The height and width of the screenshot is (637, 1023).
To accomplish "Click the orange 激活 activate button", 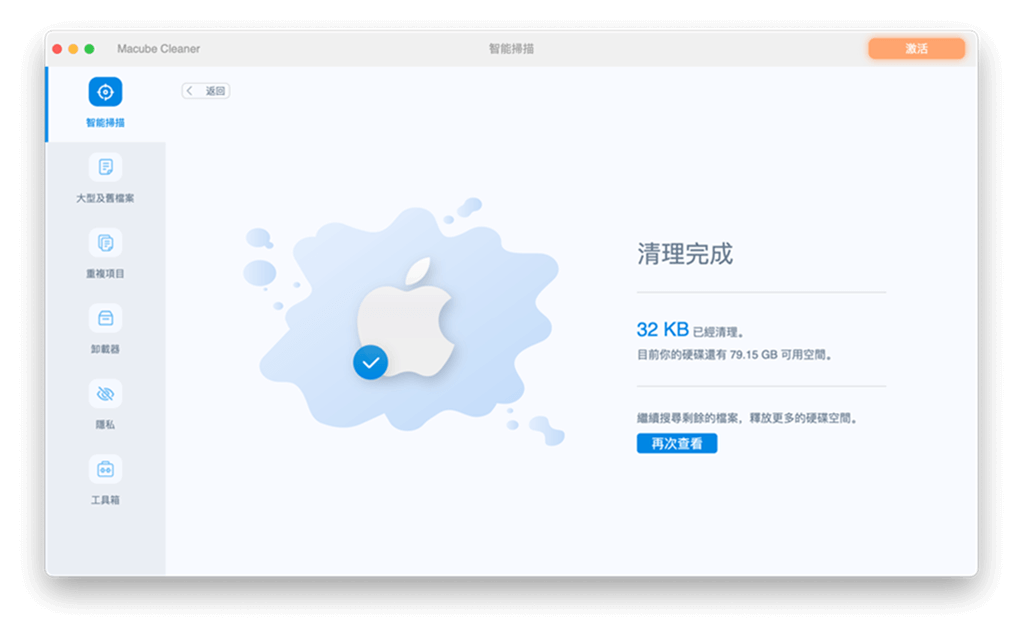I will coord(916,48).
